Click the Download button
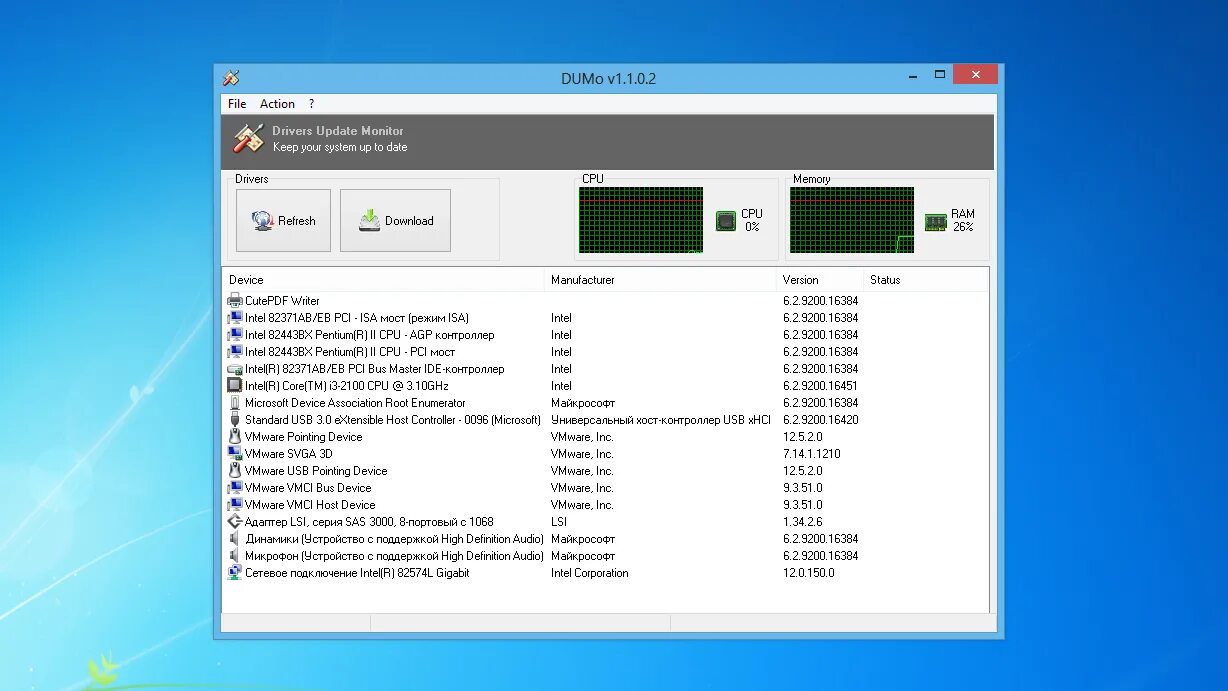Screen dimensions: 1228x691 [395, 220]
